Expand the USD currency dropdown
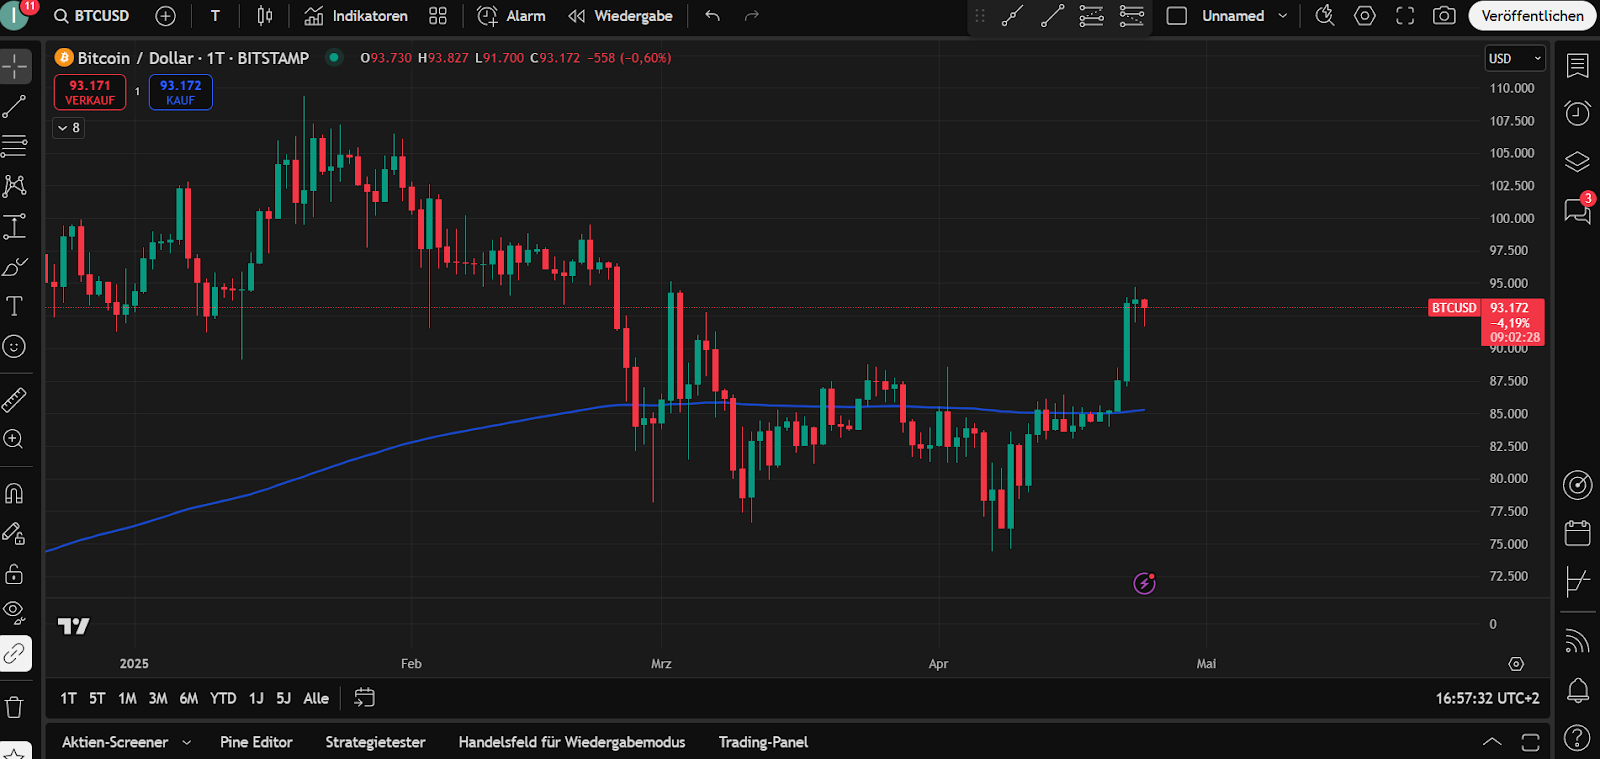Image resolution: width=1600 pixels, height=759 pixels. tap(1515, 59)
